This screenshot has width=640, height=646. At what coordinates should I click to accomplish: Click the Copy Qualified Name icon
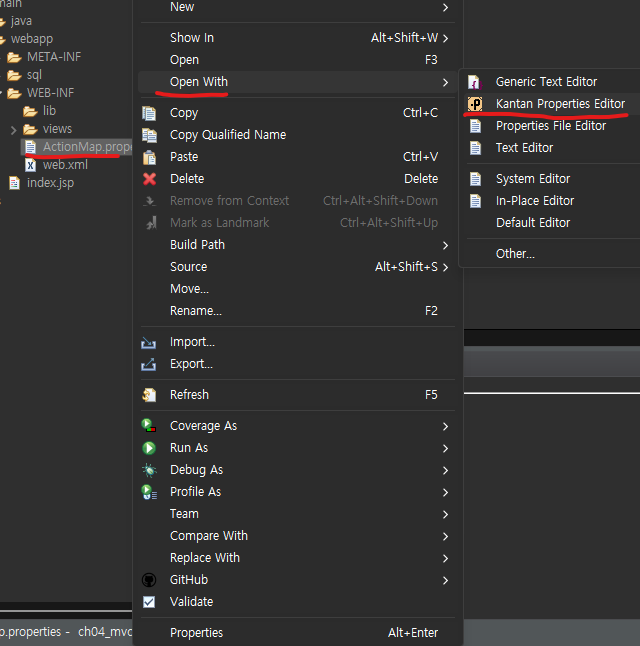pyautogui.click(x=149, y=135)
